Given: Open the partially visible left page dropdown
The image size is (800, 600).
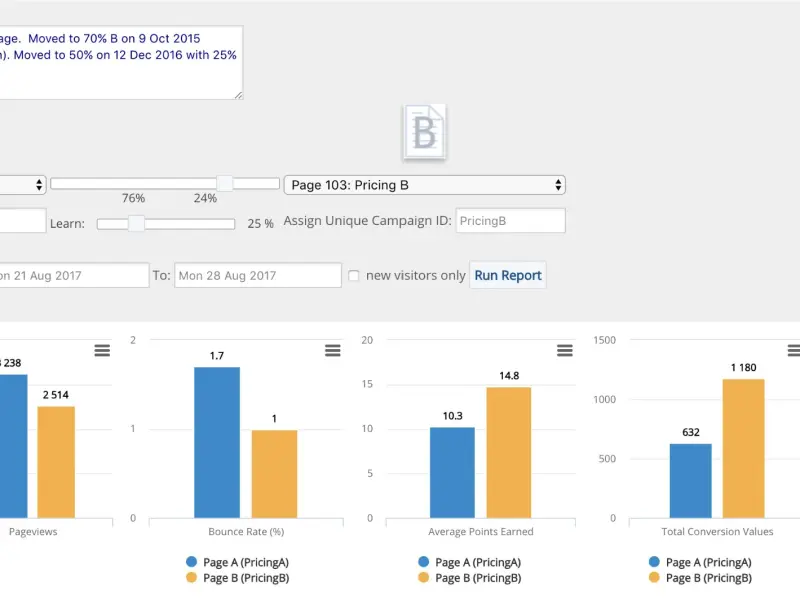Looking at the screenshot, I should click(22, 185).
